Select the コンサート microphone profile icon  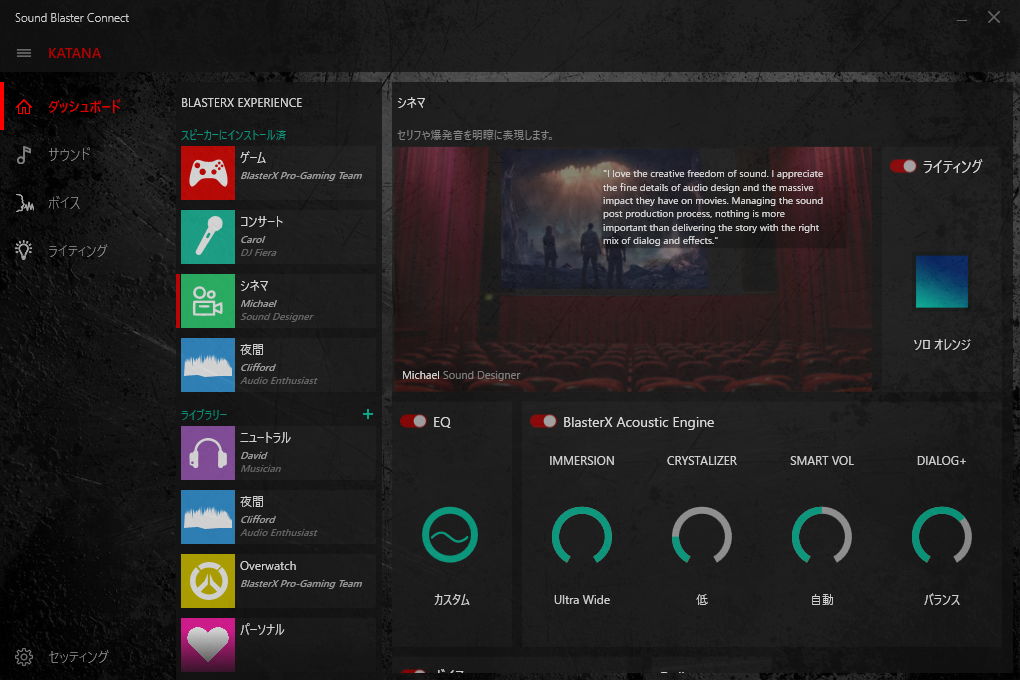click(x=208, y=237)
